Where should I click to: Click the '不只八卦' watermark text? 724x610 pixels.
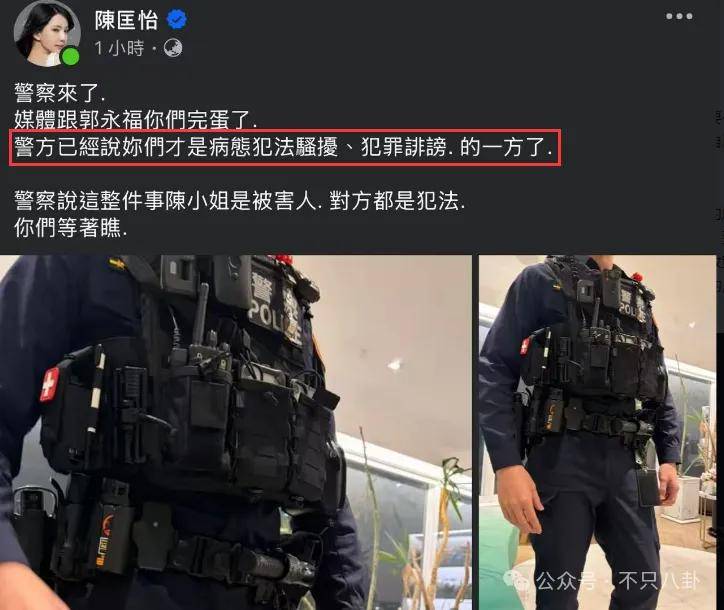coord(659,580)
